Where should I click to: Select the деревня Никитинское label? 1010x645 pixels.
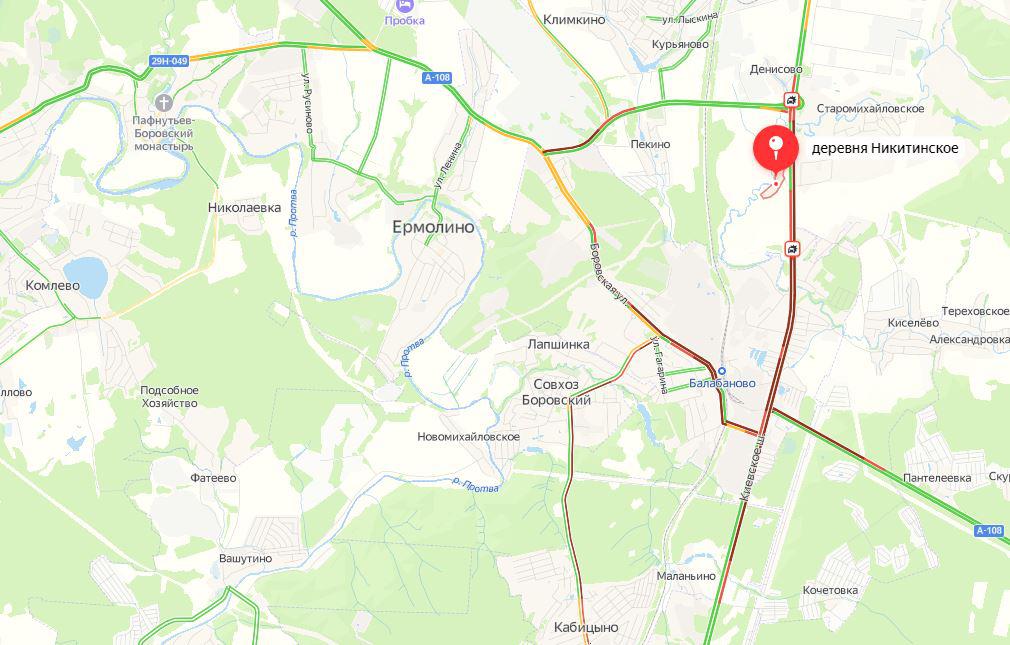pos(884,148)
